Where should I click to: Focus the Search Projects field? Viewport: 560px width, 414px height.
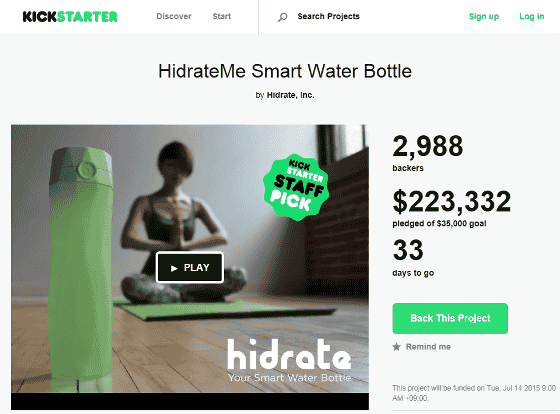click(329, 16)
